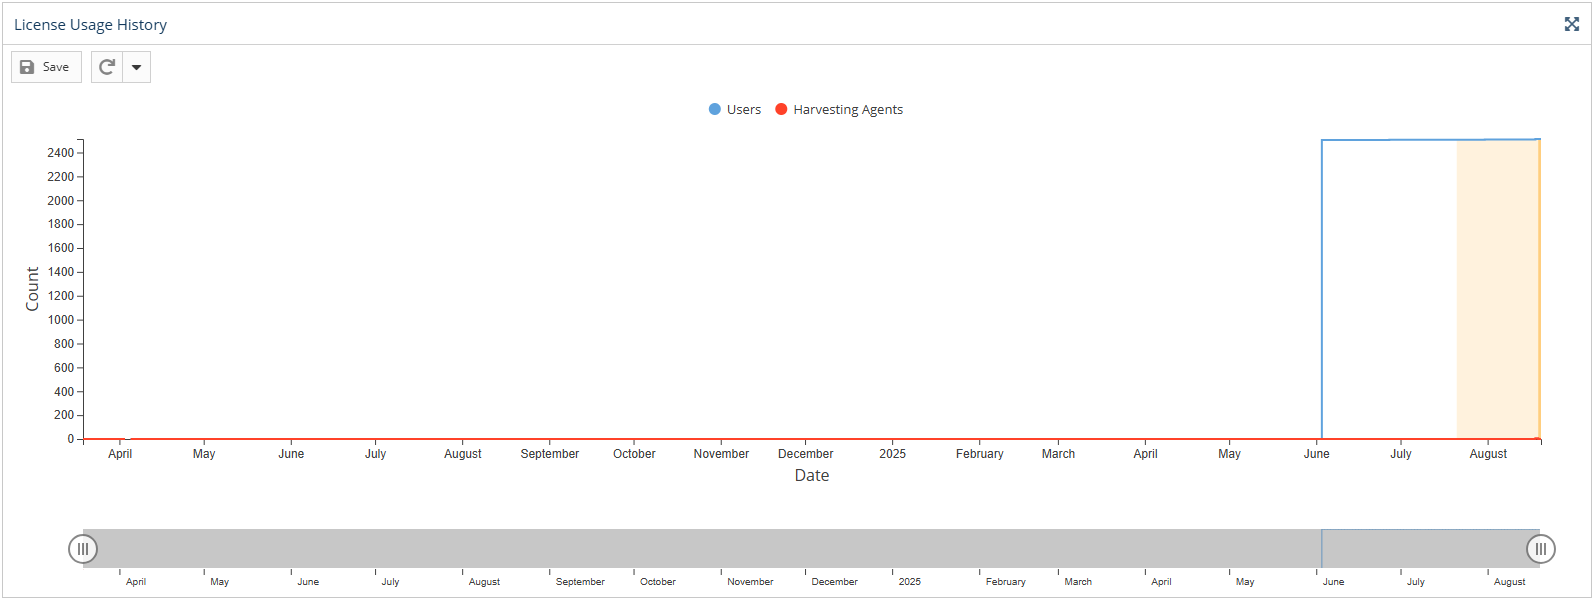This screenshot has width=1593, height=599.
Task: Click the March label in range navigator
Action: tap(1078, 582)
